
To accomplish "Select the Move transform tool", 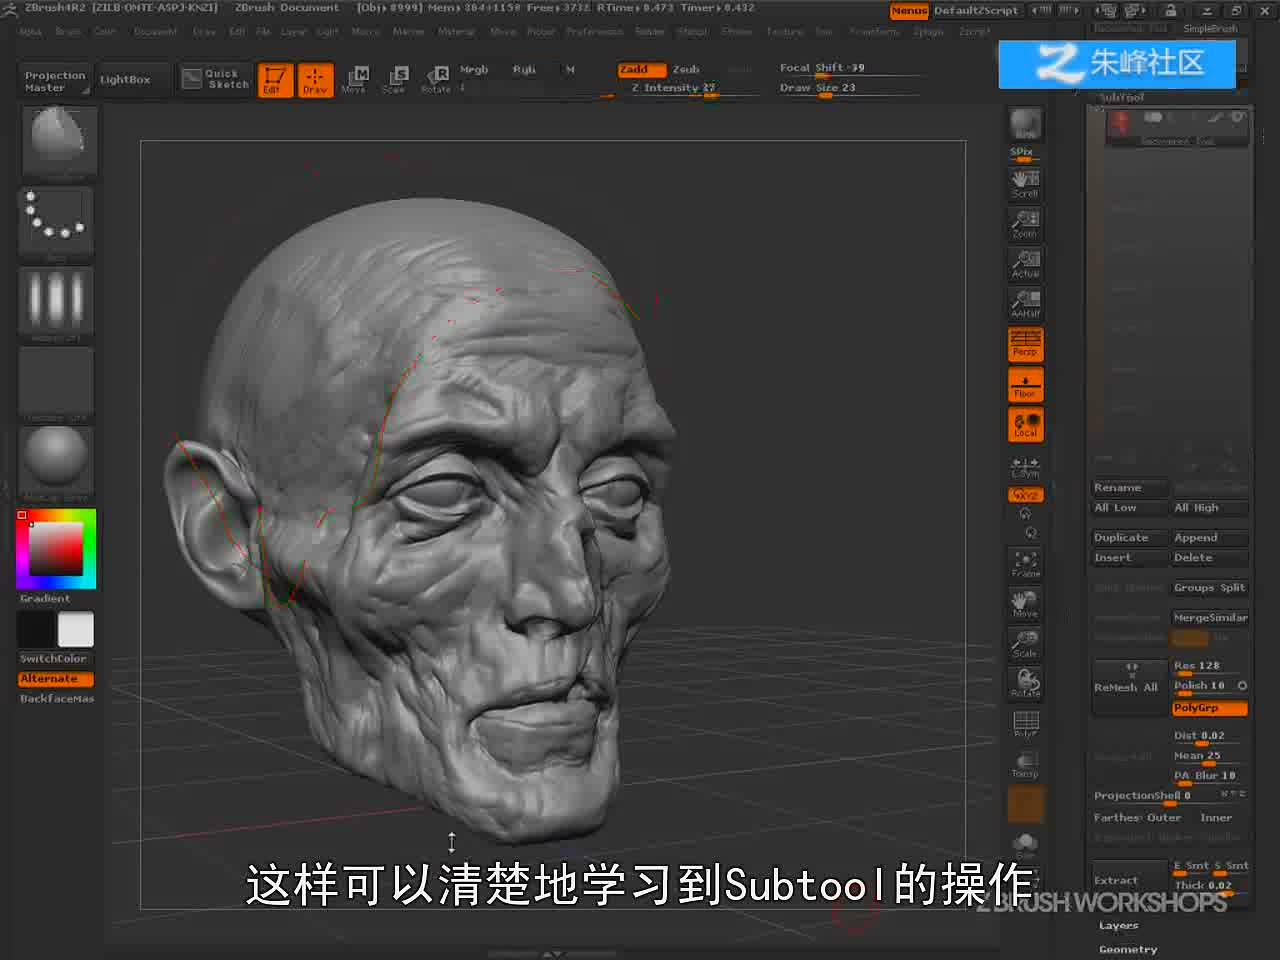I will coord(354,80).
